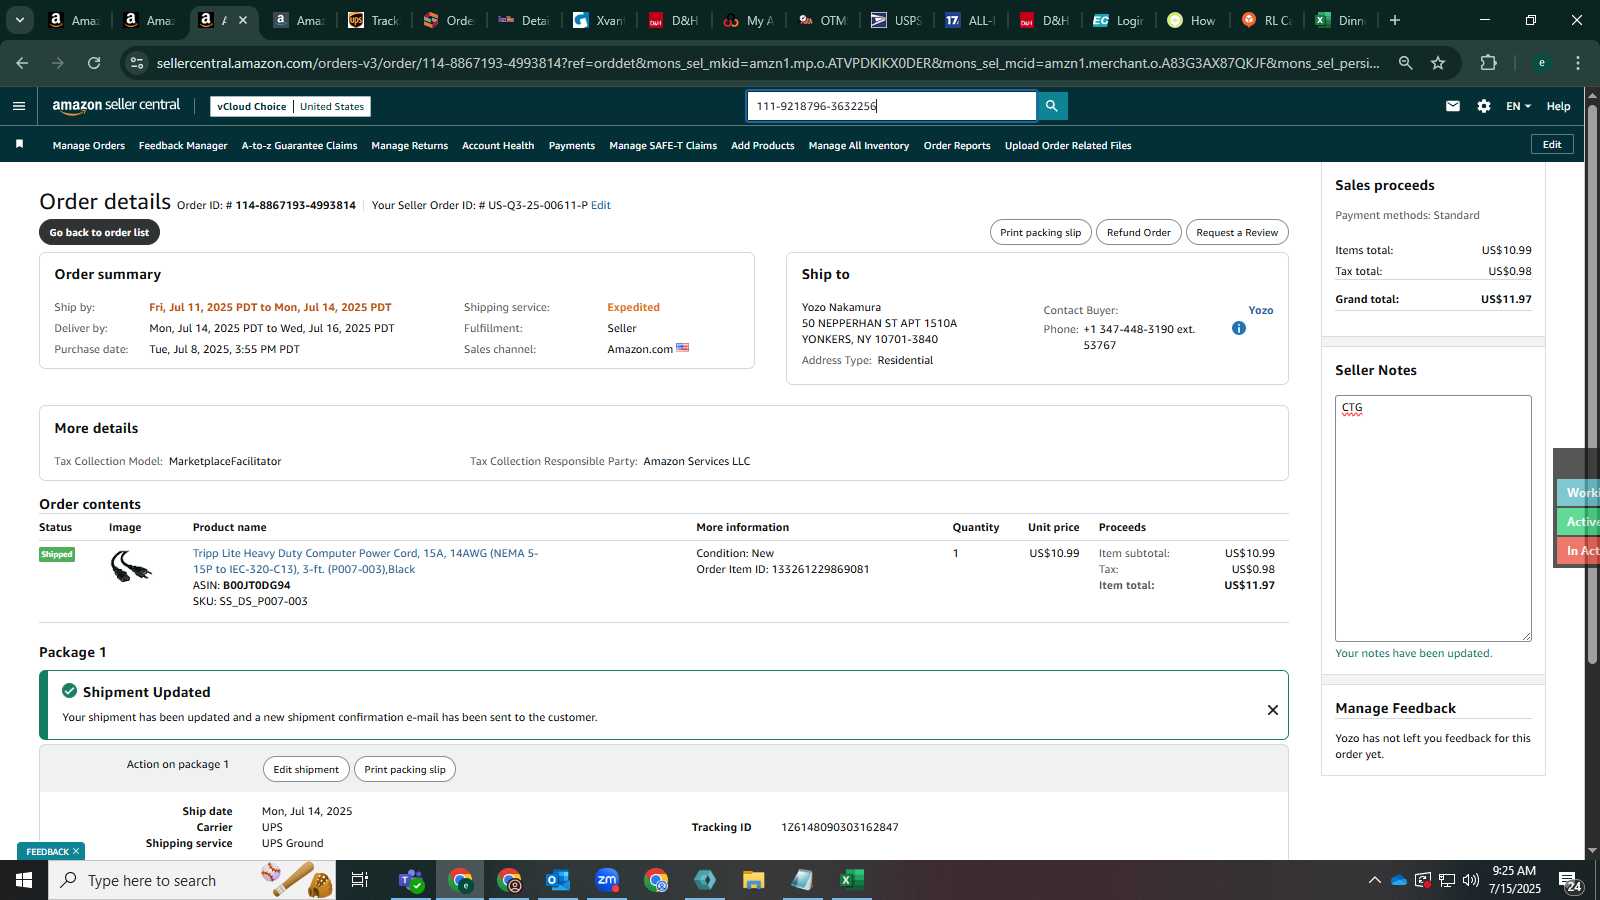The width and height of the screenshot is (1600, 900).
Task: Open the Payments menu item
Action: tap(572, 145)
